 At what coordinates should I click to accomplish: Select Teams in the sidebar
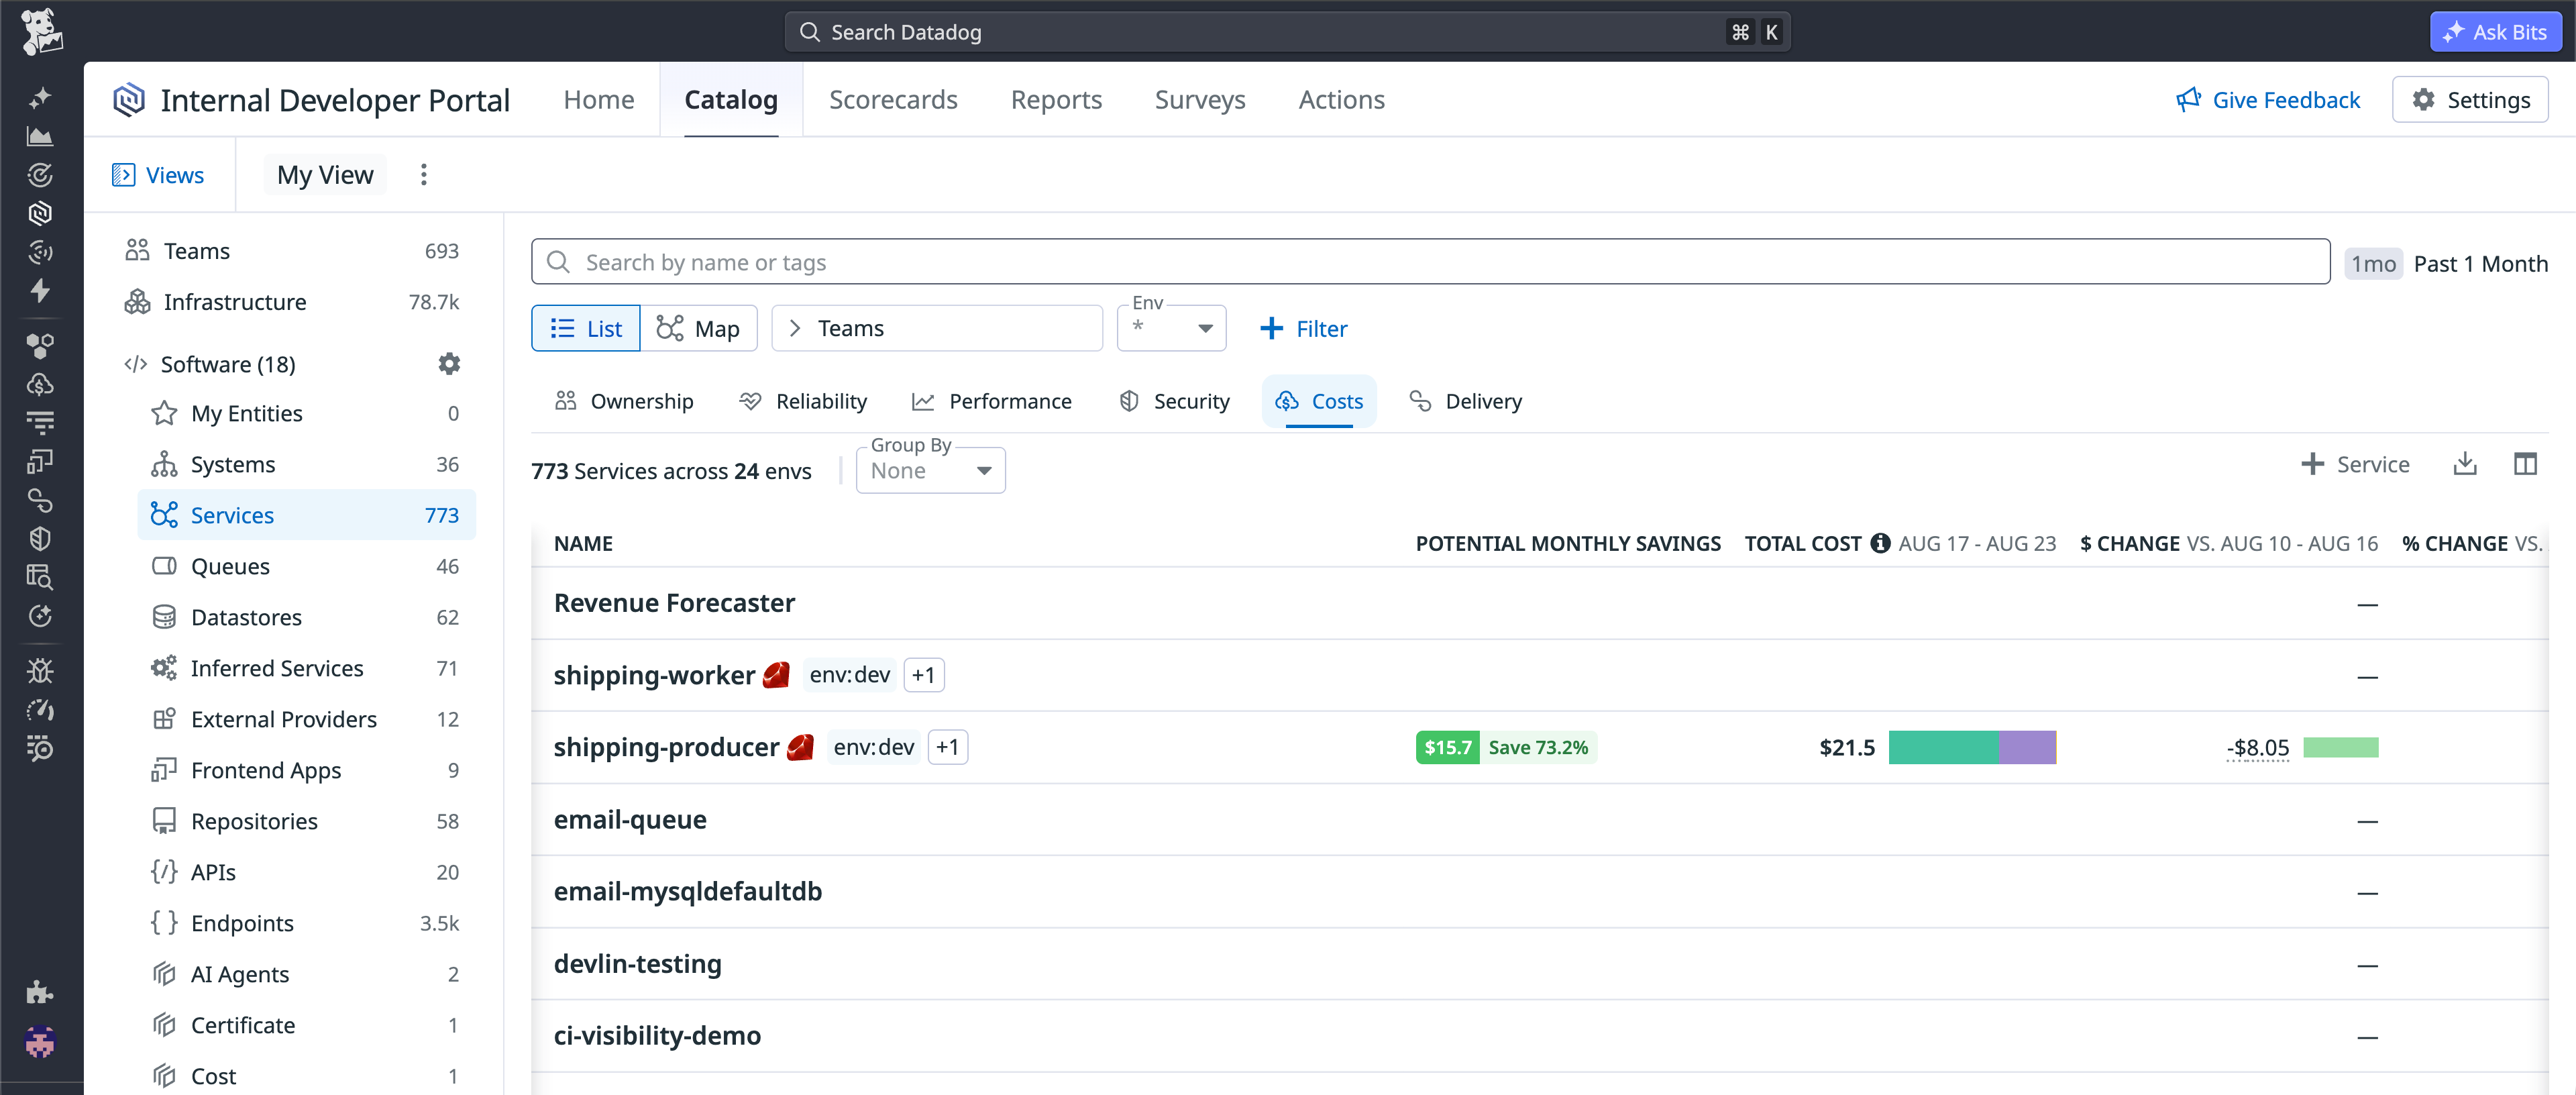pyautogui.click(x=292, y=251)
